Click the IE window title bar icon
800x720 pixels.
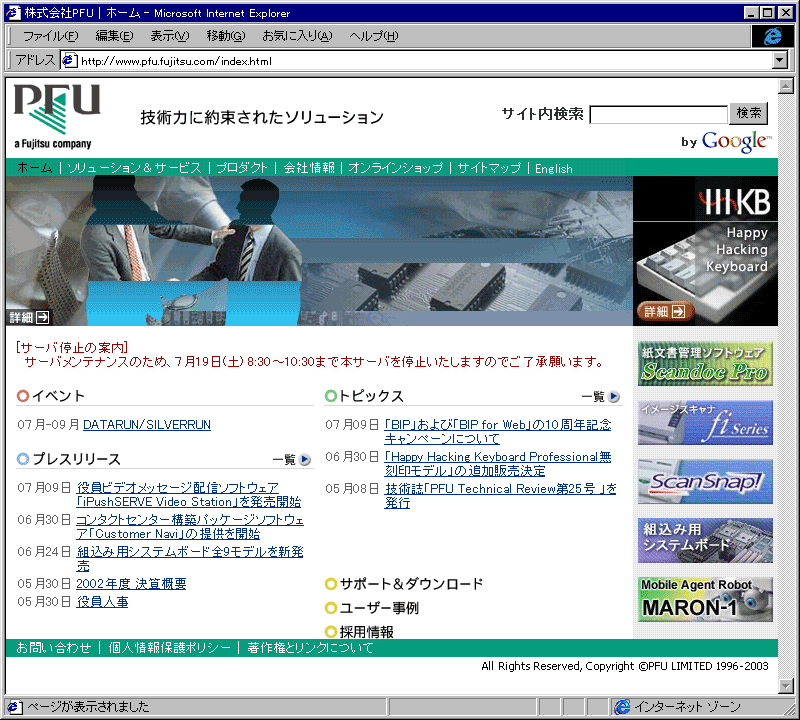13,13
